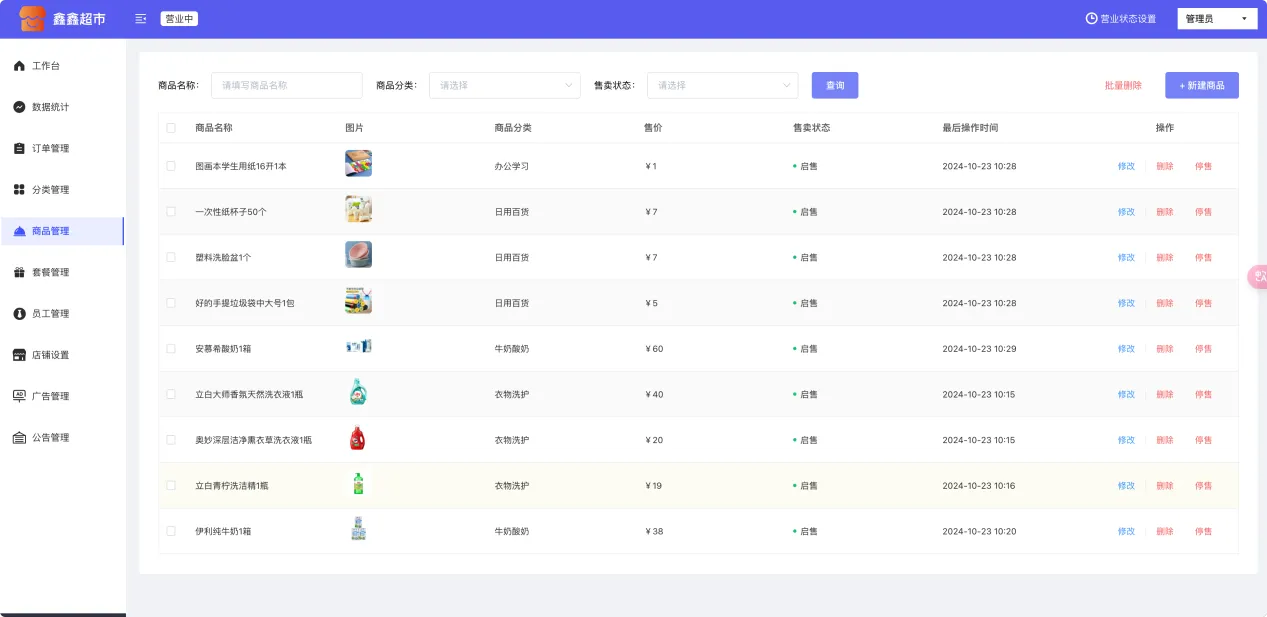Image resolution: width=1267 pixels, height=617 pixels.
Task: Open 数据统计 chart icon in sidebar
Action: [x=19, y=107]
